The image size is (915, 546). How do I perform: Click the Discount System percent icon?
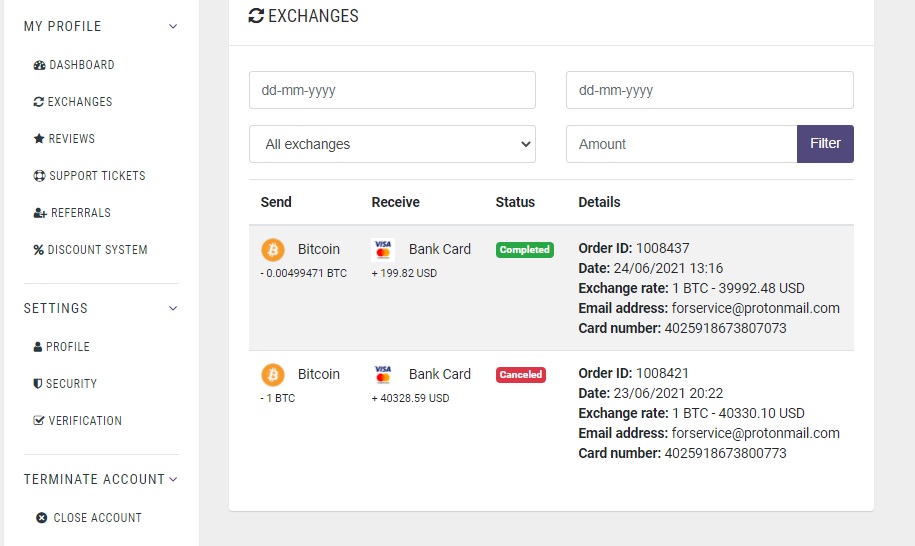point(39,250)
